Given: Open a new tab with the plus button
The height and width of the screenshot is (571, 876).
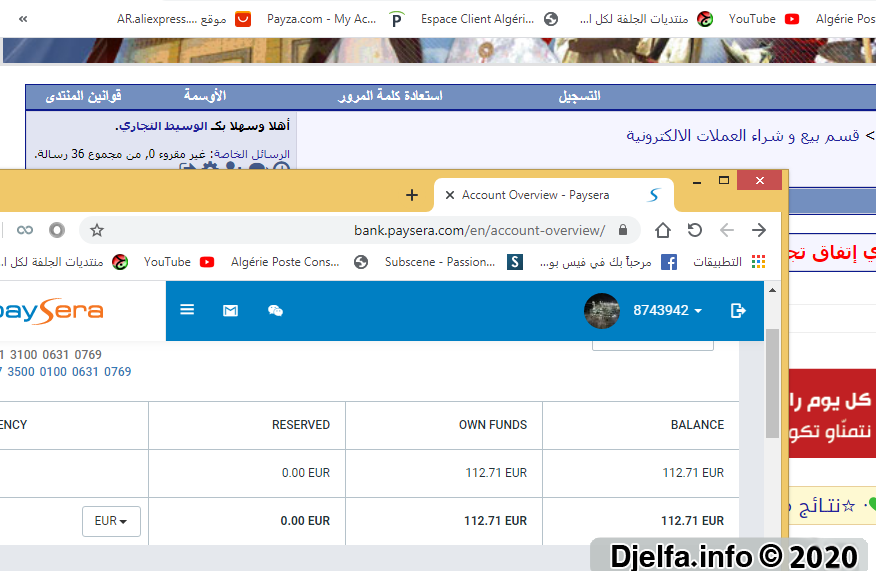Looking at the screenshot, I should coord(412,195).
